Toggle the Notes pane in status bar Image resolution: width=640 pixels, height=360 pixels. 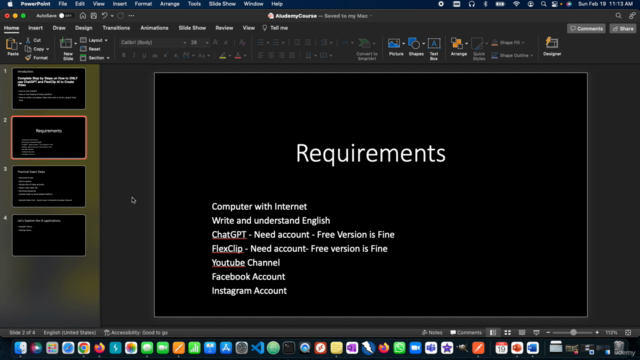(x=432, y=333)
